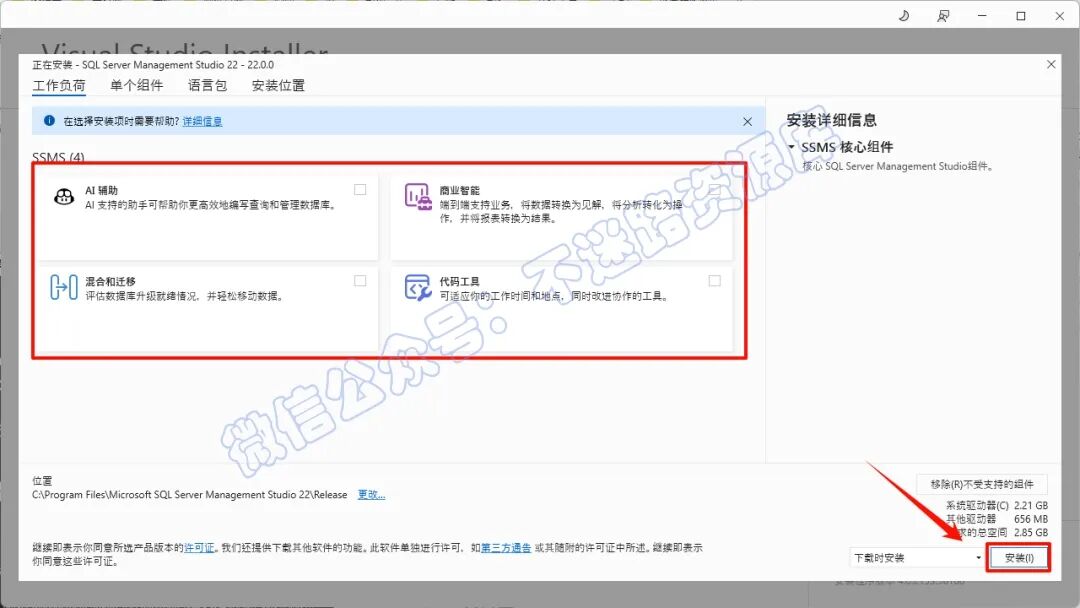Switch to the 安装位置 tab
The height and width of the screenshot is (608, 1080).
pos(278,85)
